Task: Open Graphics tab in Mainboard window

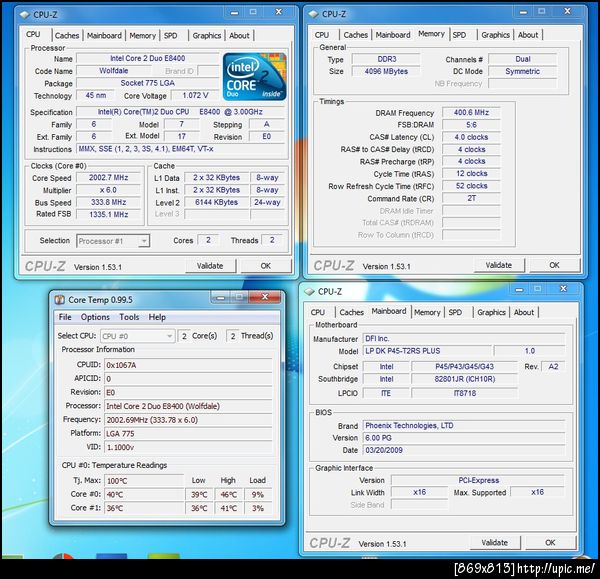Action: pos(491,312)
